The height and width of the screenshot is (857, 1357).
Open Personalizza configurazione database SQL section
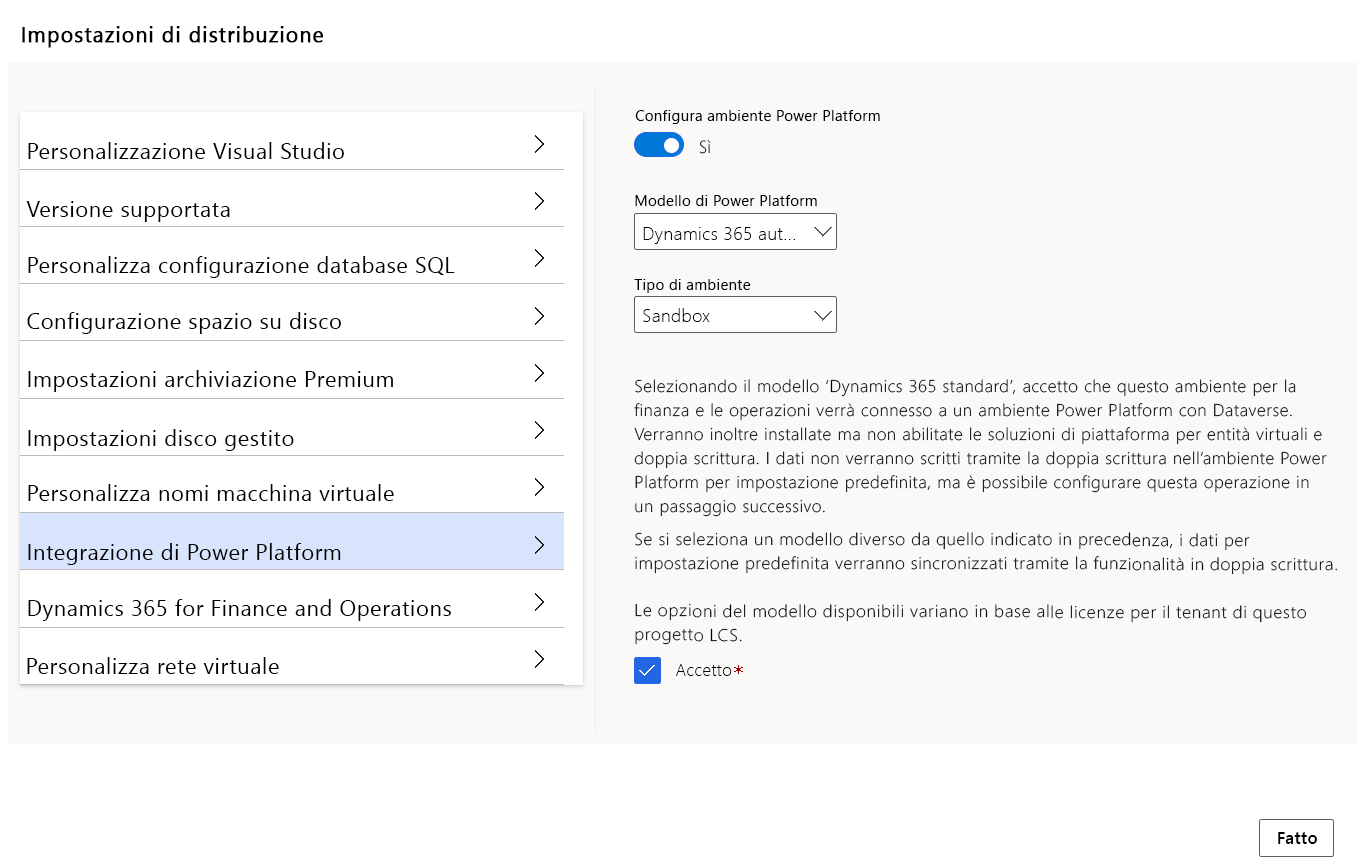(240, 266)
